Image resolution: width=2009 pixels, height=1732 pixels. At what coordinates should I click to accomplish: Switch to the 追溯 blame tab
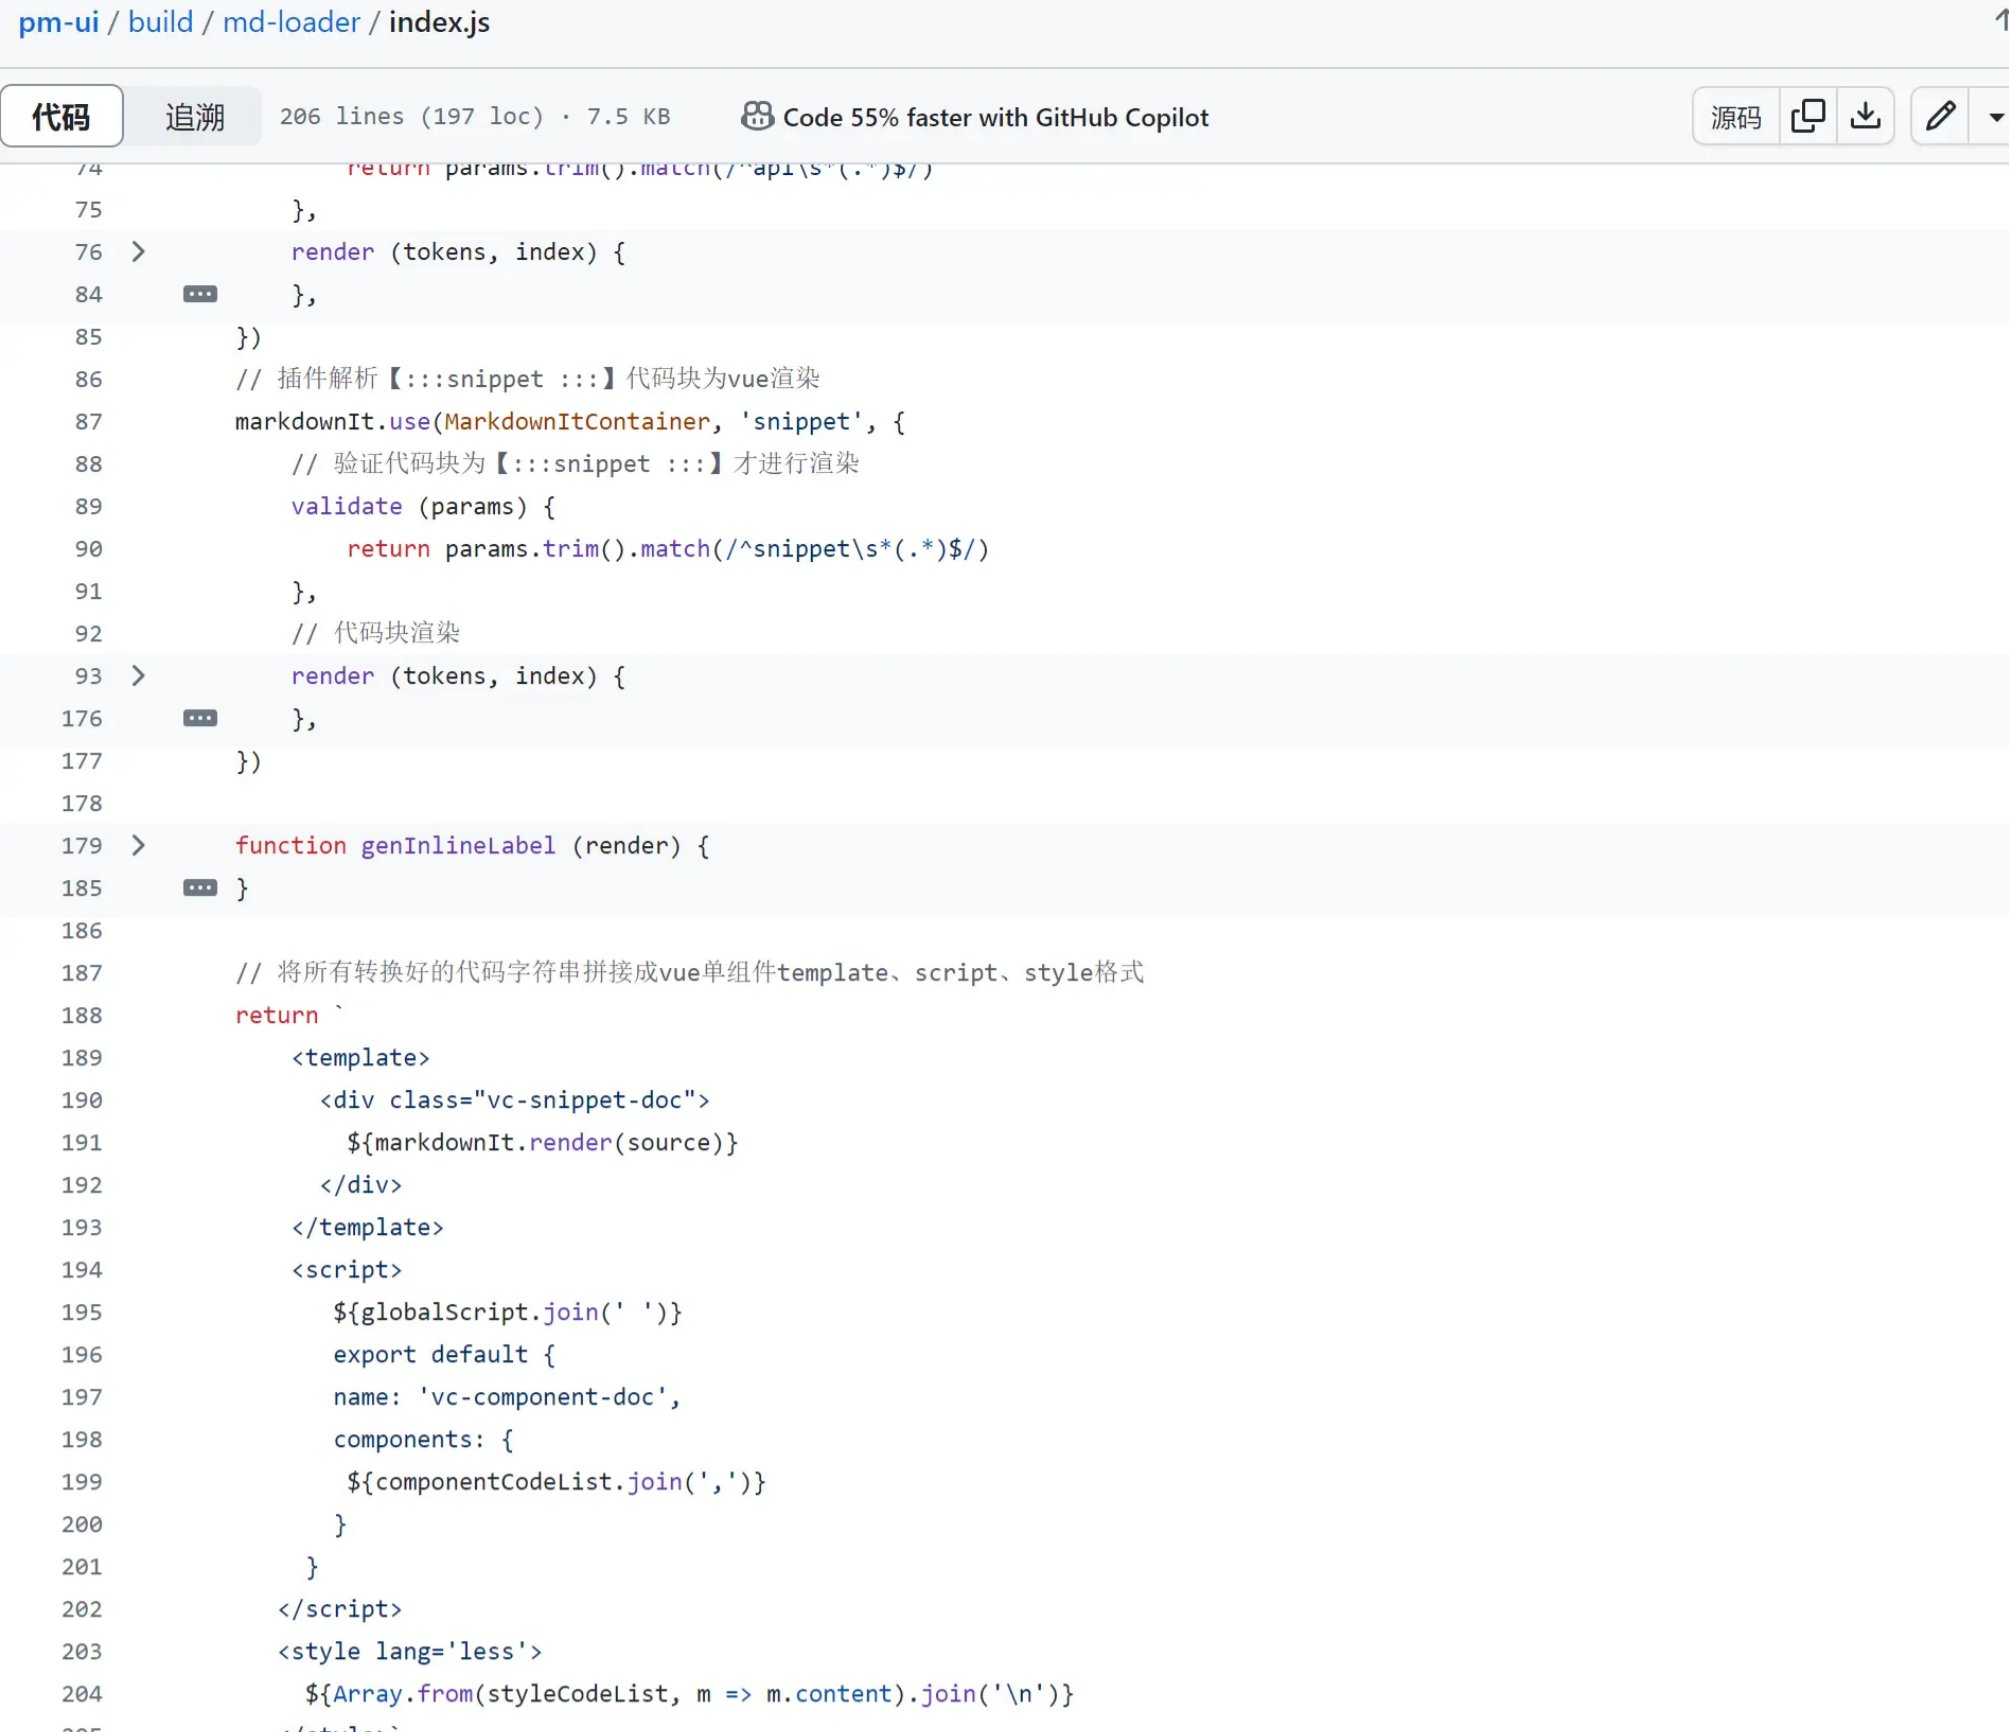195,116
